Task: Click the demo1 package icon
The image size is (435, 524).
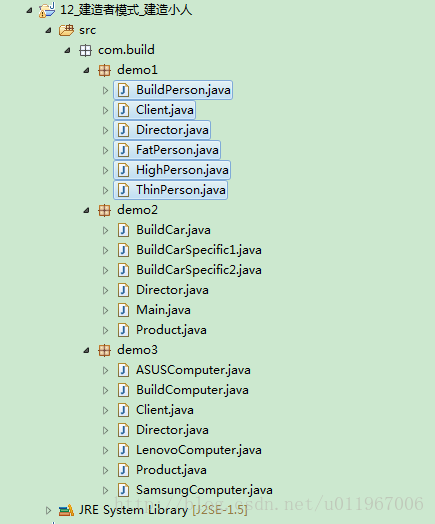Action: [x=104, y=71]
